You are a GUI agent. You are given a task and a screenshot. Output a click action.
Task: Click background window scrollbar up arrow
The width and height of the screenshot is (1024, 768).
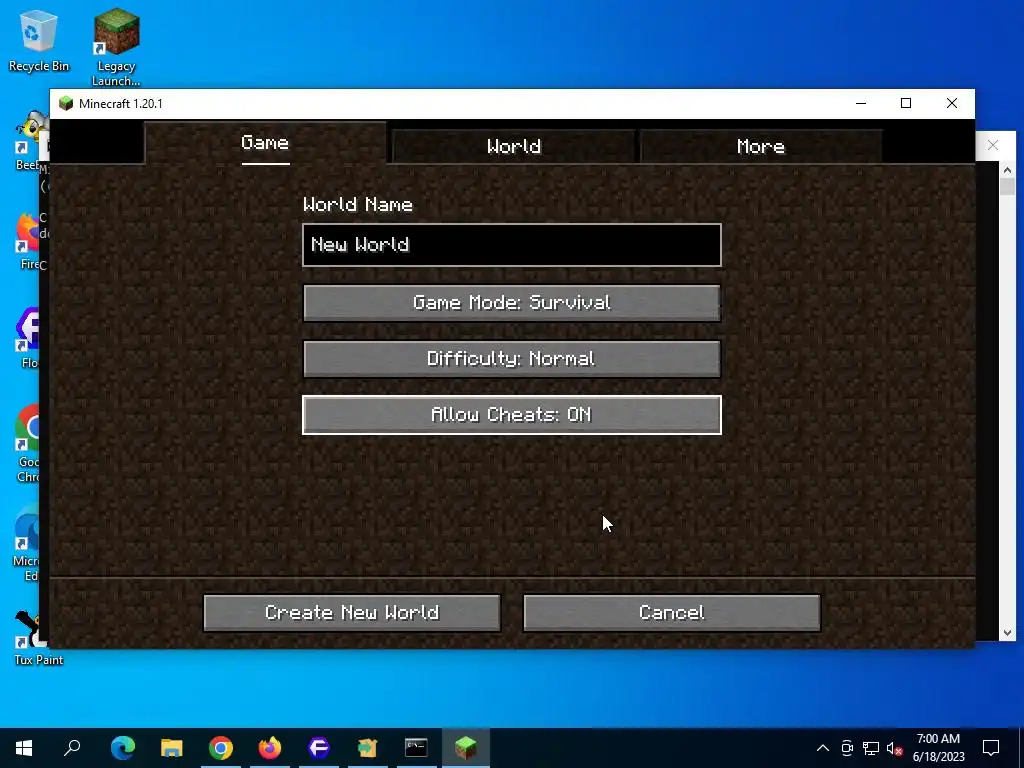coord(1007,170)
